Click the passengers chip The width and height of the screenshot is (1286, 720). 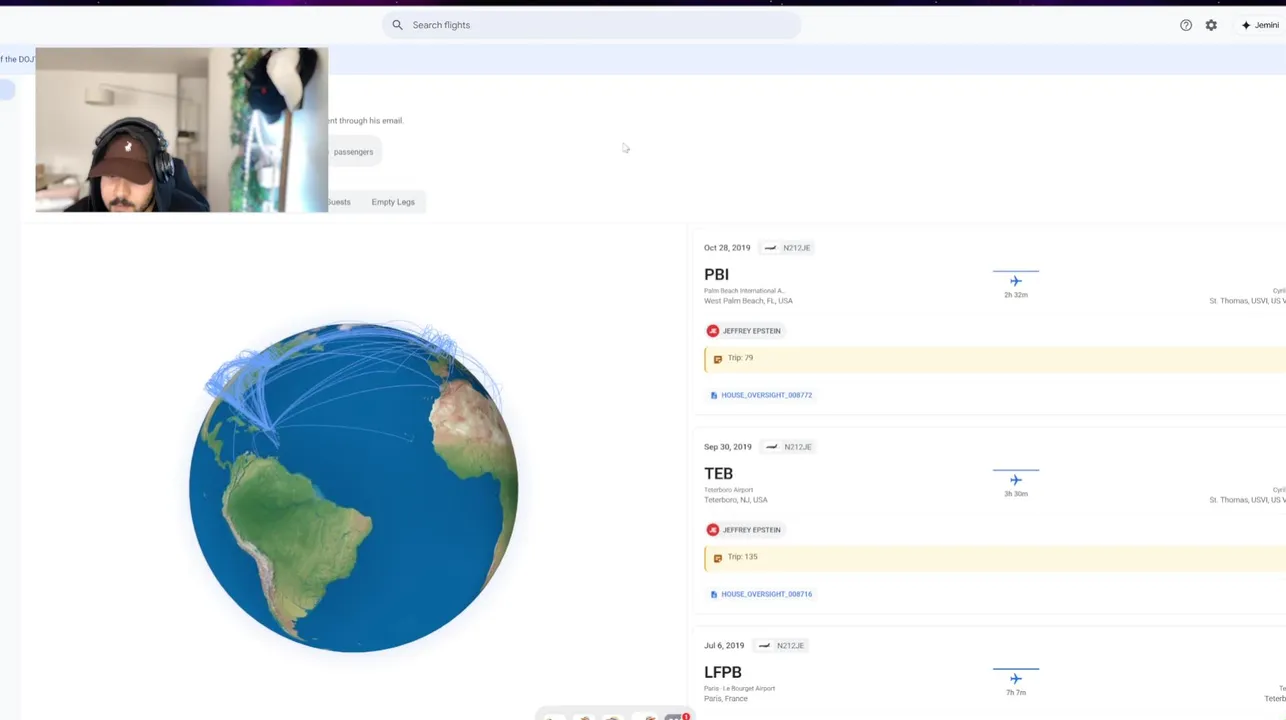pyautogui.click(x=353, y=152)
